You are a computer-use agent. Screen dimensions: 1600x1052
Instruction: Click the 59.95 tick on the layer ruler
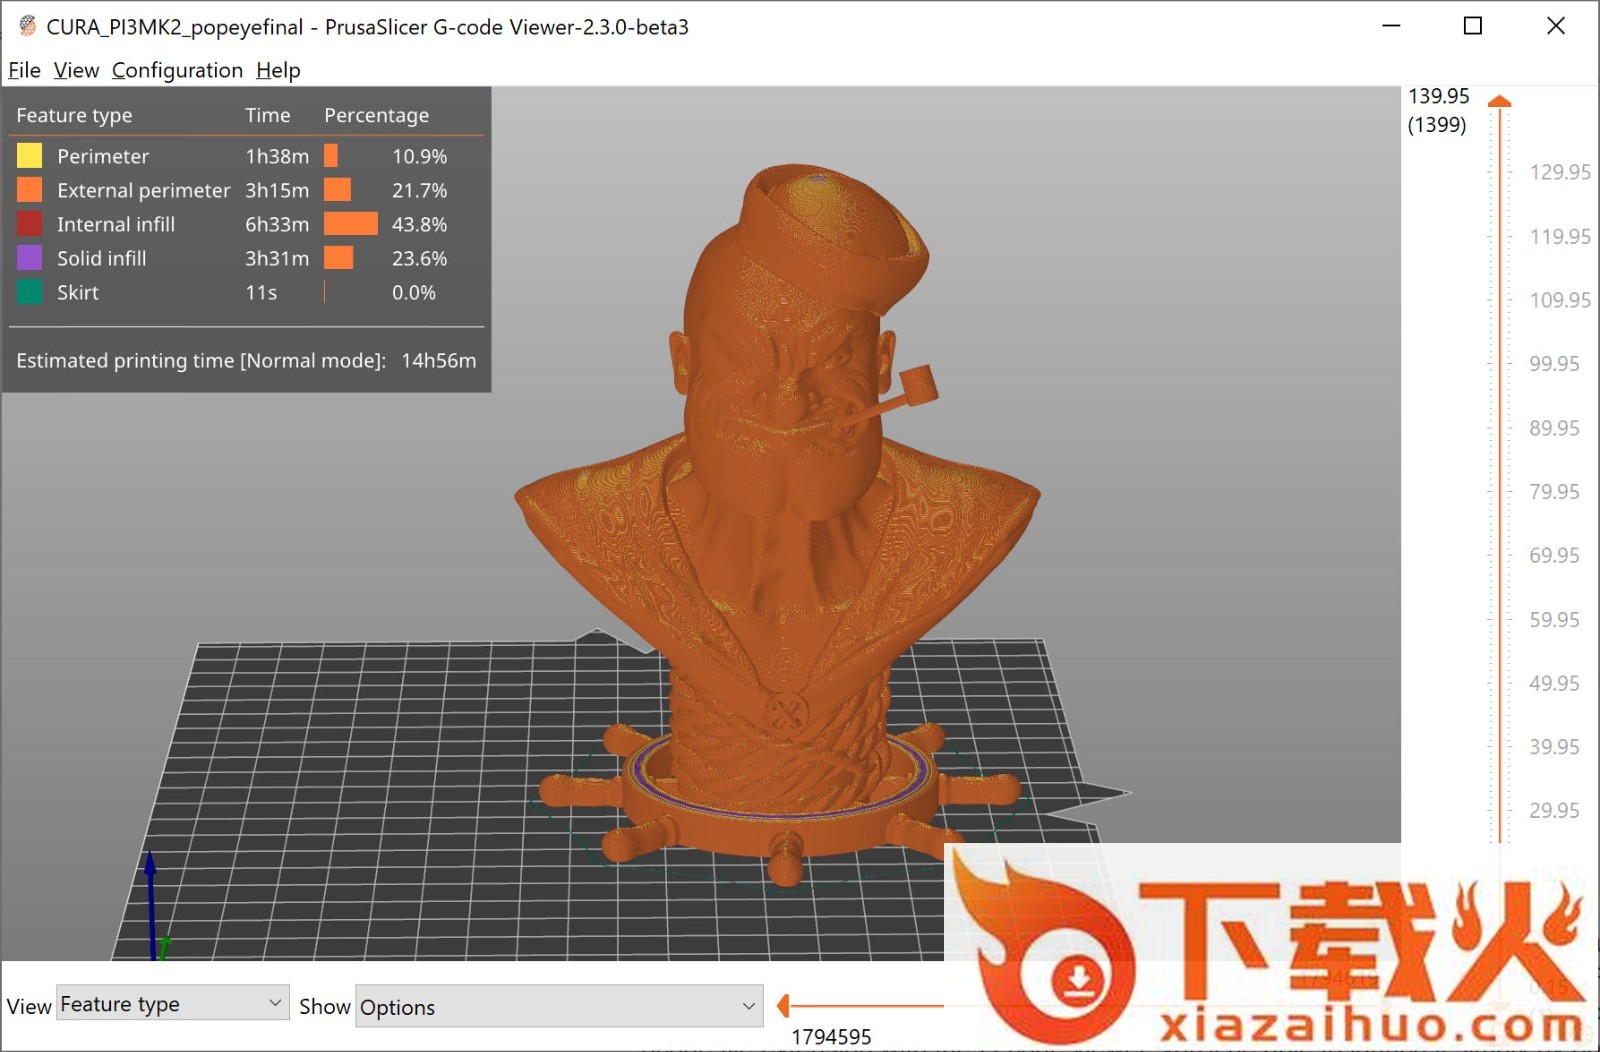(1554, 620)
